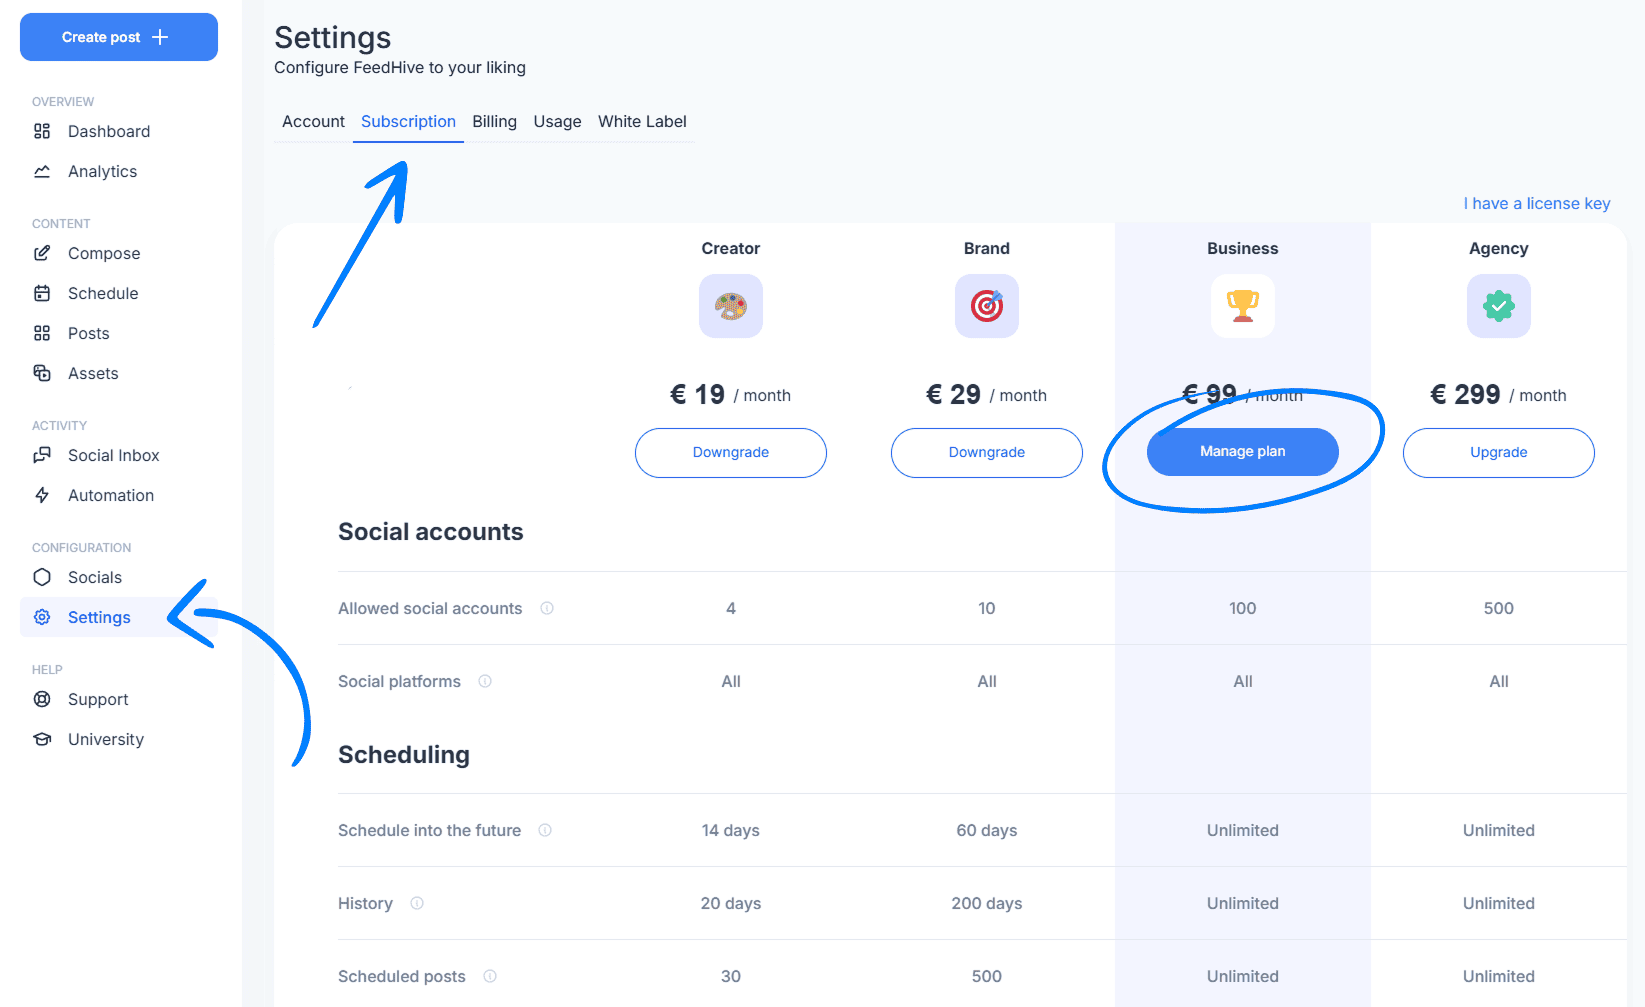The height and width of the screenshot is (1007, 1645).
Task: Open Analytics from the sidebar
Action: pos(119,171)
